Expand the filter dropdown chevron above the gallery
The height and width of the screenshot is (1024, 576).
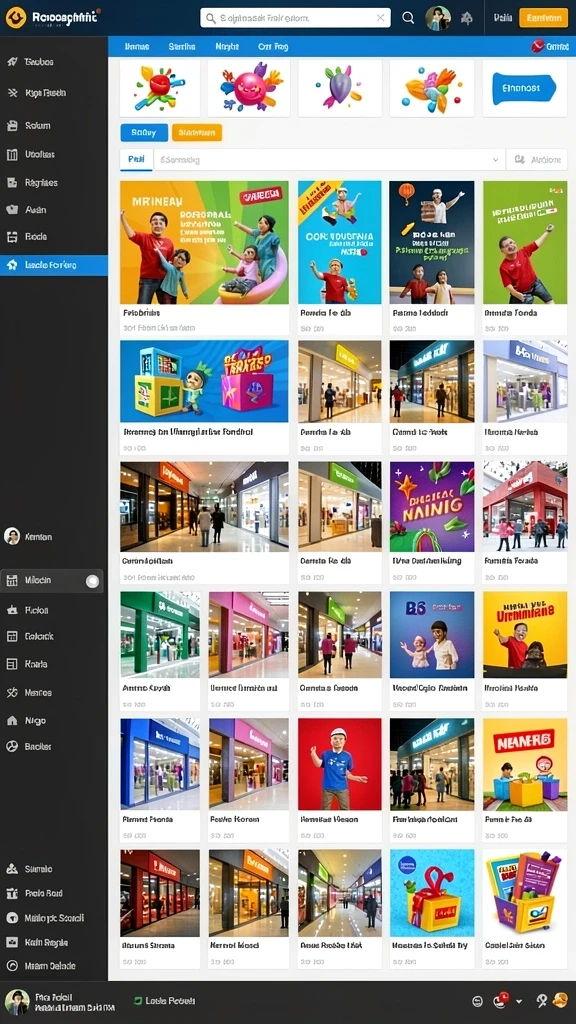pos(496,159)
